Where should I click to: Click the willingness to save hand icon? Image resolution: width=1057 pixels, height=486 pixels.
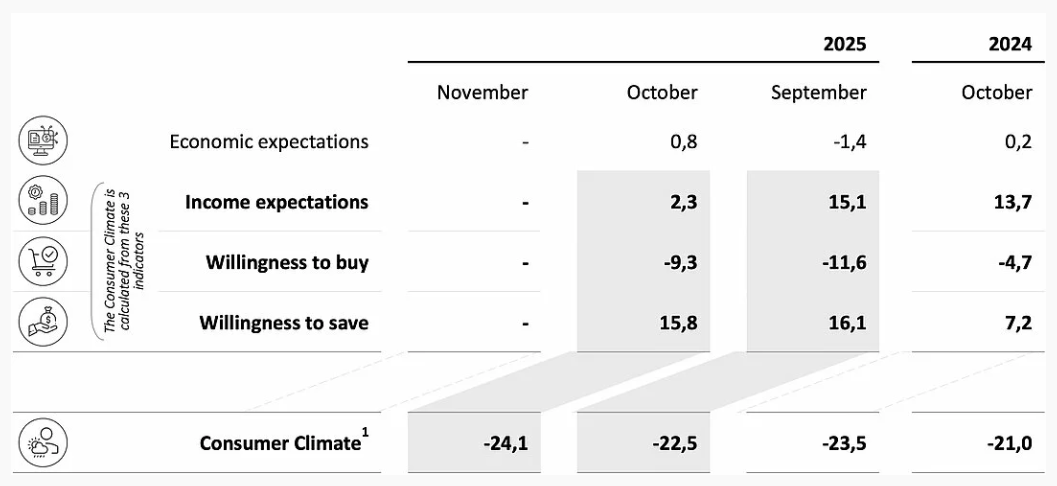tap(43, 322)
